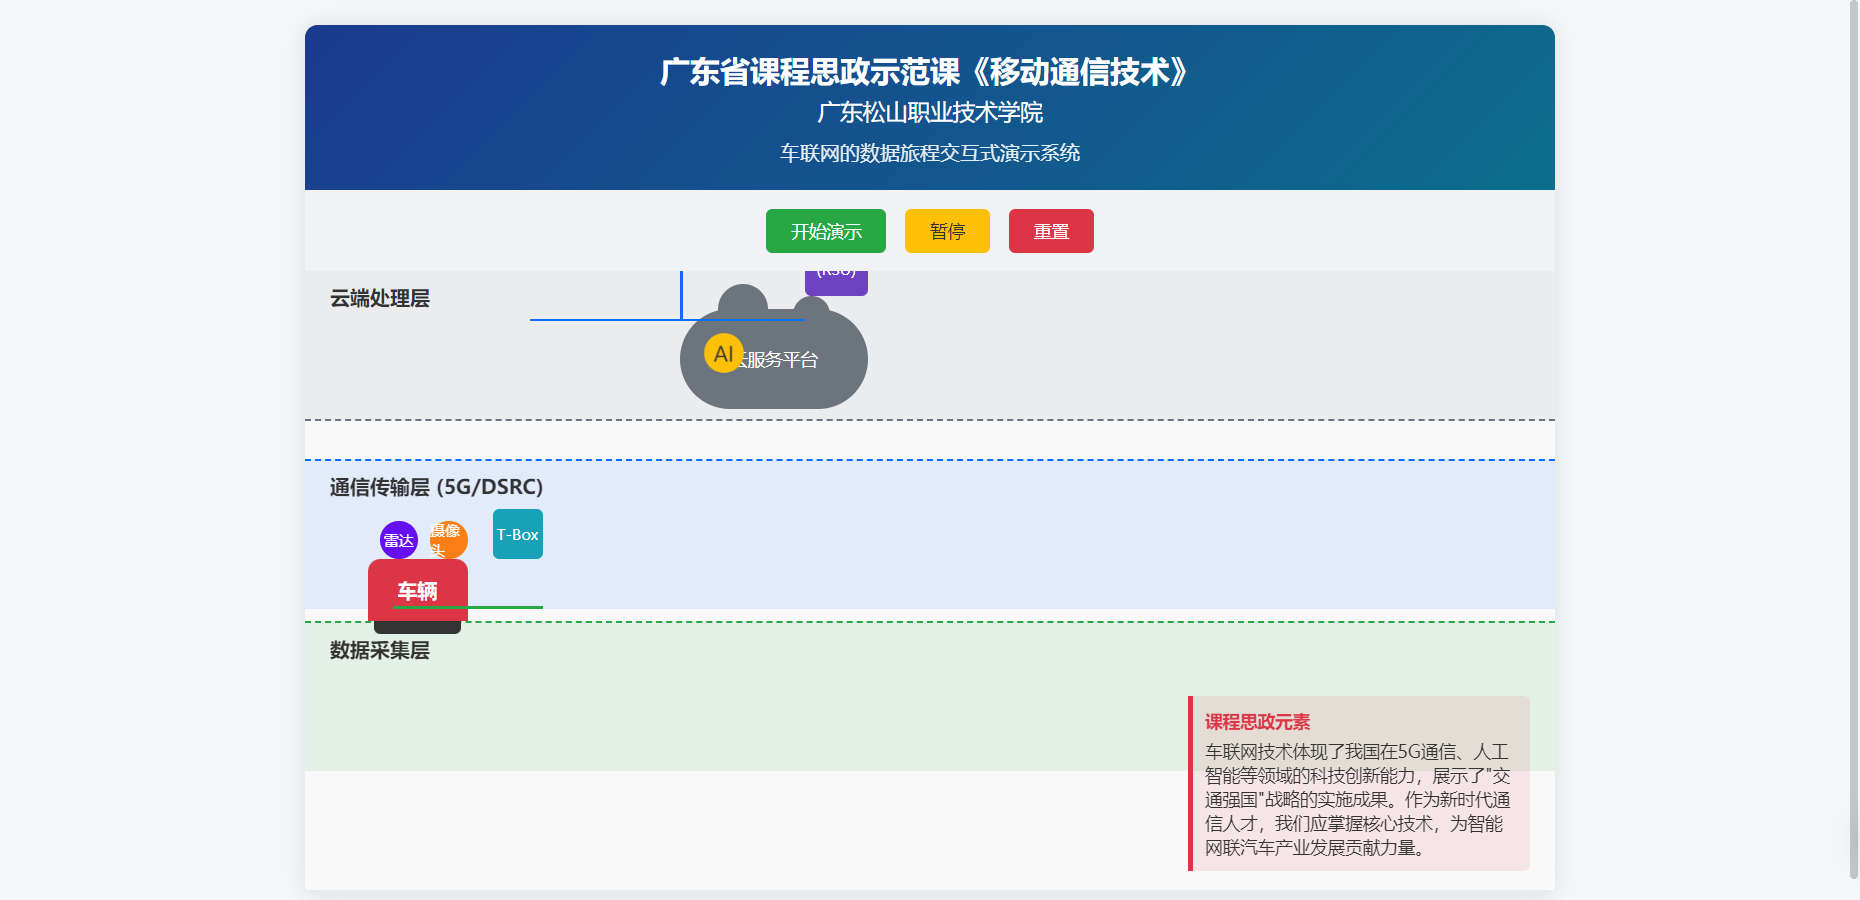Click the 通信传输层 (5G/DSRC) layer label
The height and width of the screenshot is (900, 1860).
pos(436,487)
